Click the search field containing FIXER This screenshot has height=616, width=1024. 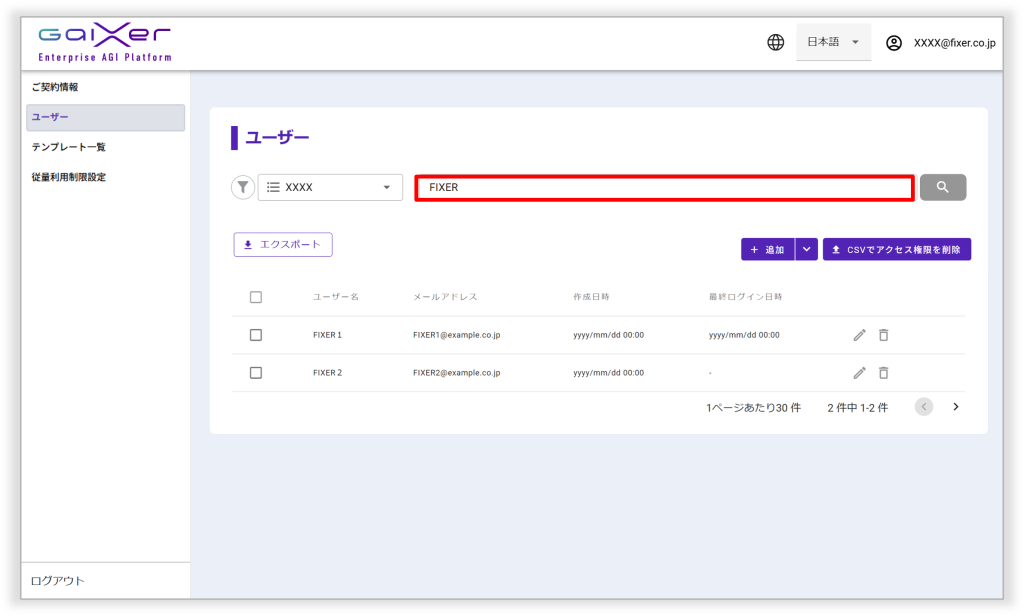coord(664,187)
